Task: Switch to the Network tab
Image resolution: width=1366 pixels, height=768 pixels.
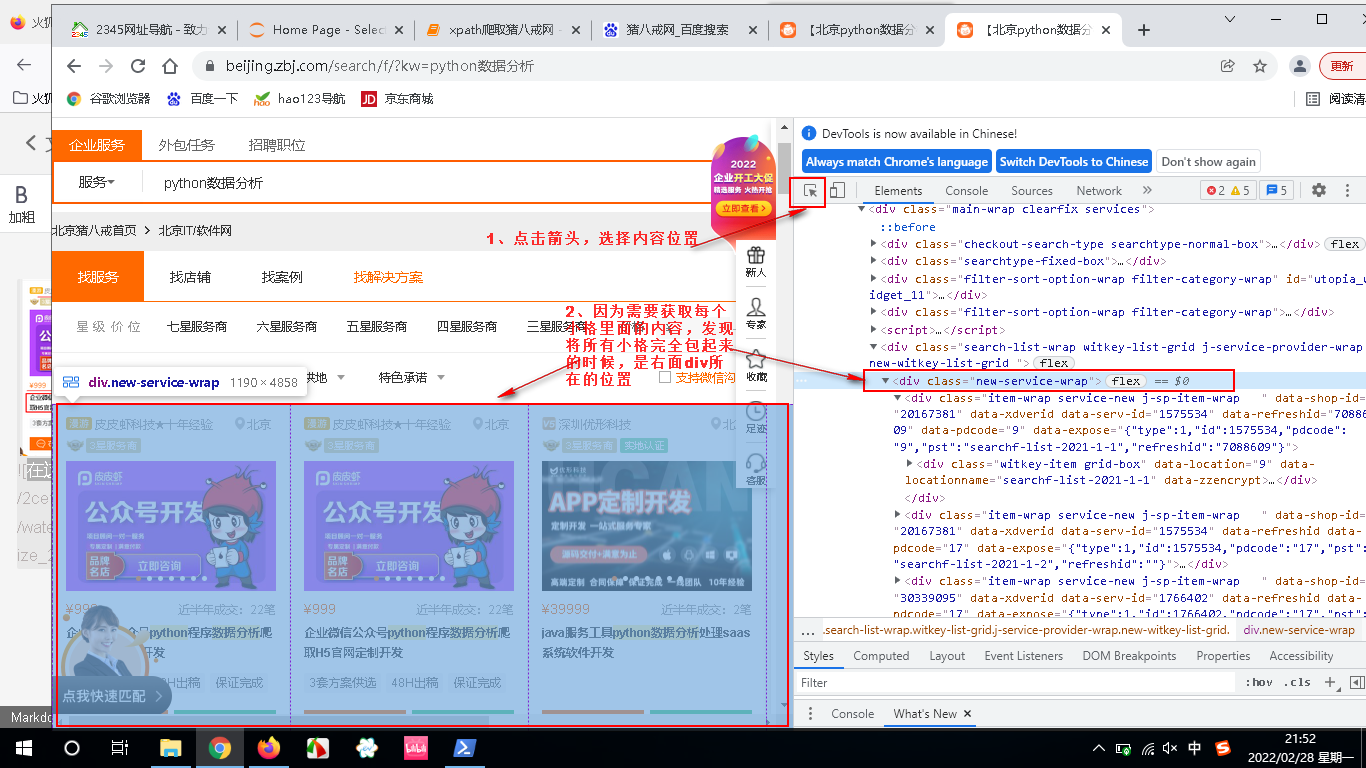Action: click(x=1099, y=191)
